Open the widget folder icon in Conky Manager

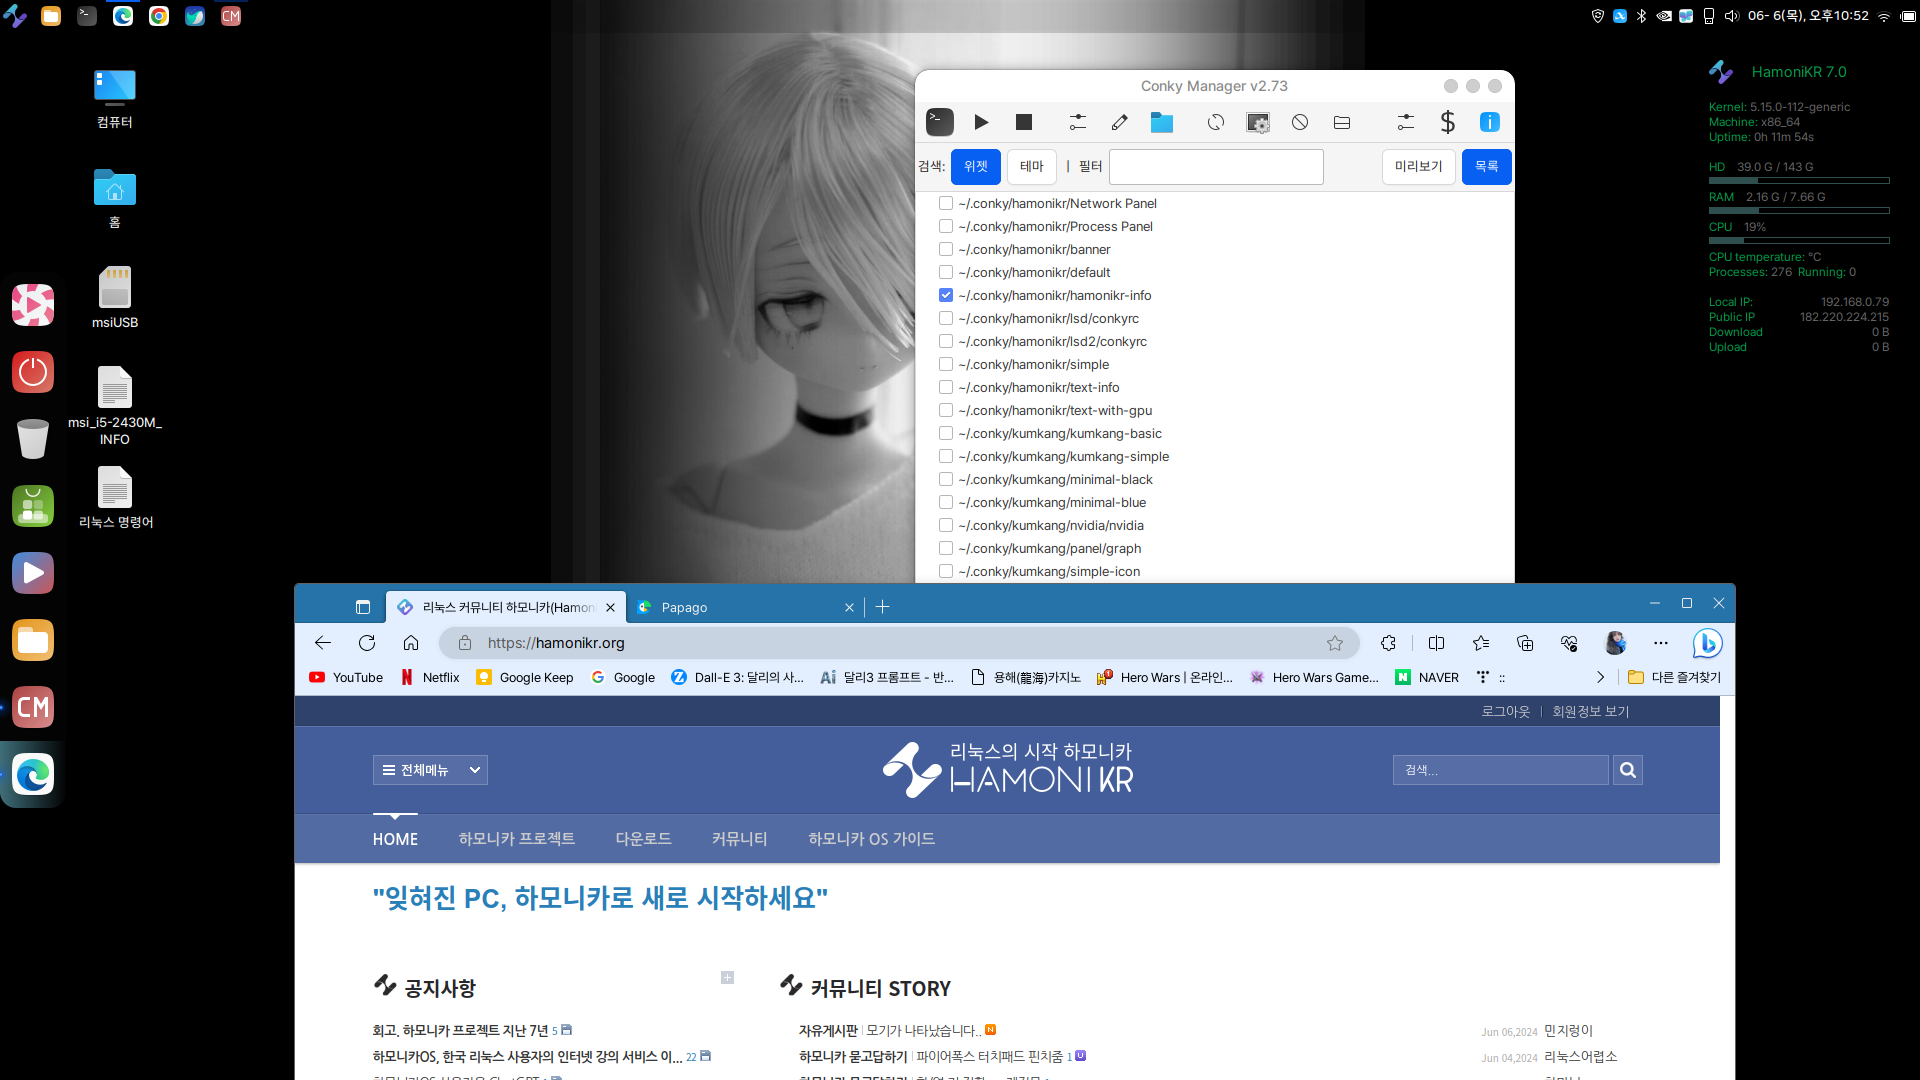pyautogui.click(x=1161, y=121)
